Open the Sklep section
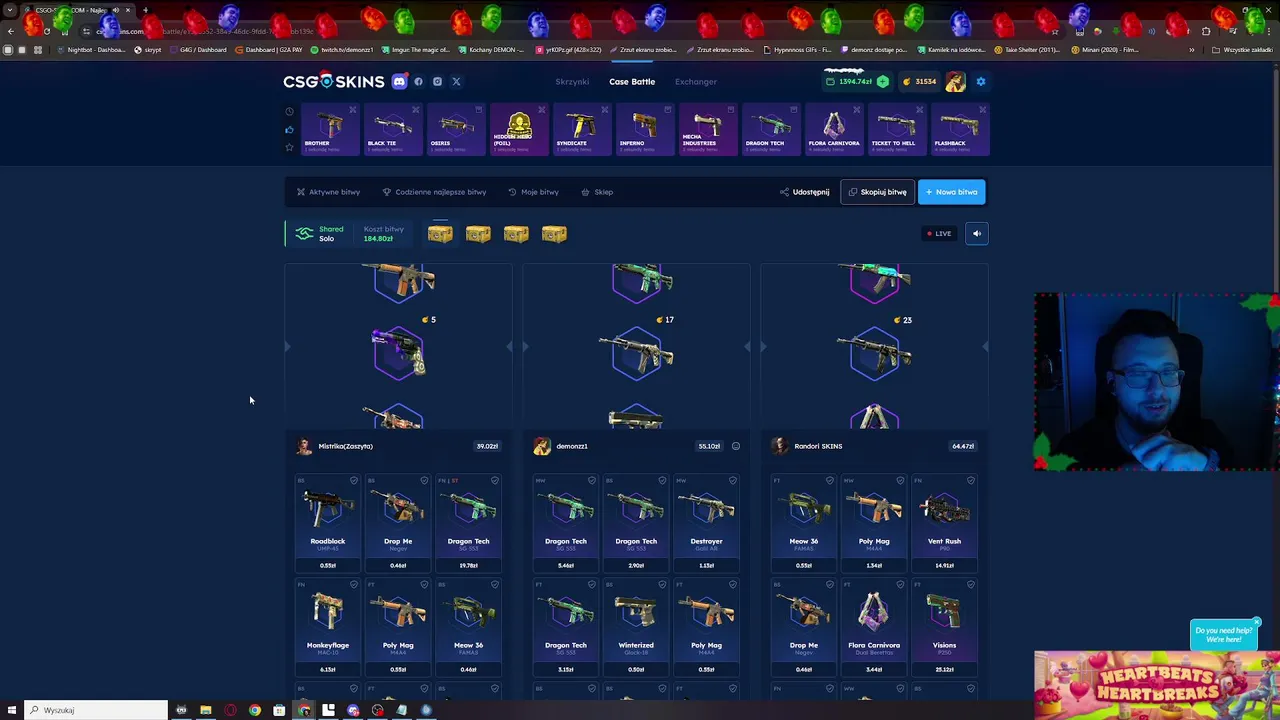The image size is (1280, 720). [597, 192]
